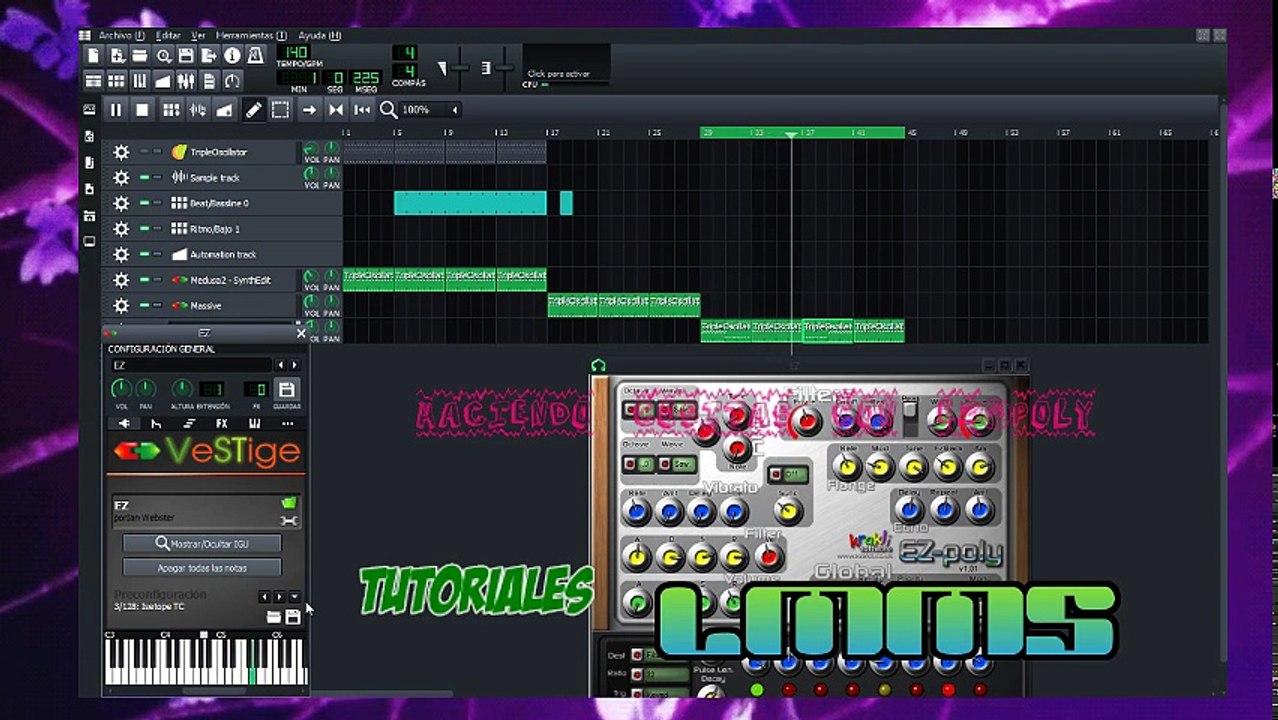This screenshot has width=1278, height=720.
Task: Open the Ayuda menu
Action: [x=319, y=35]
